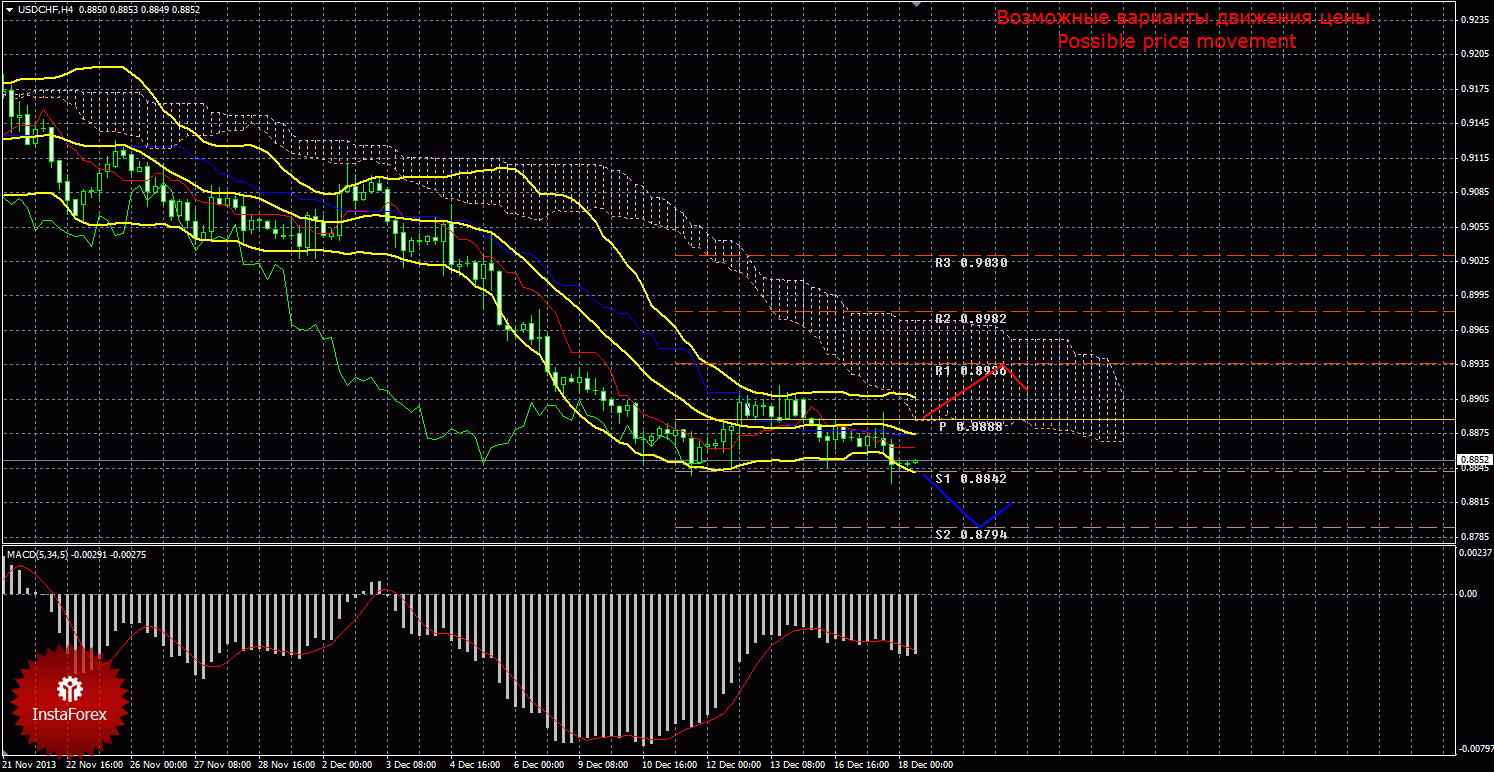Click the 6 Dec 00:00 time label

[x=540, y=765]
